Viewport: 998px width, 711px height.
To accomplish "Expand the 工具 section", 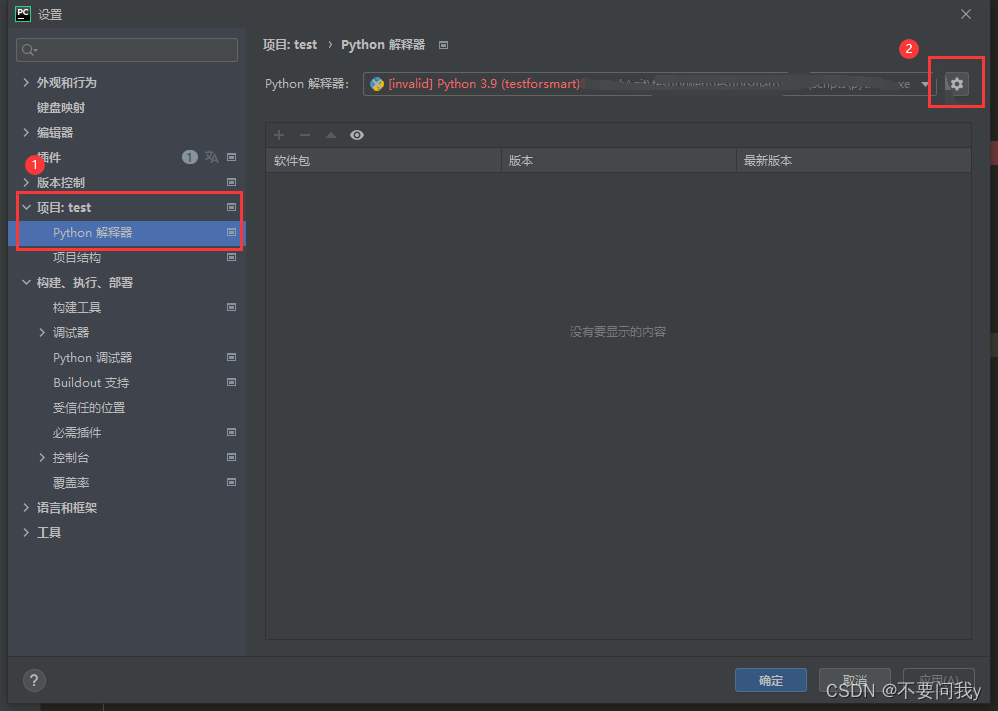I will [26, 533].
